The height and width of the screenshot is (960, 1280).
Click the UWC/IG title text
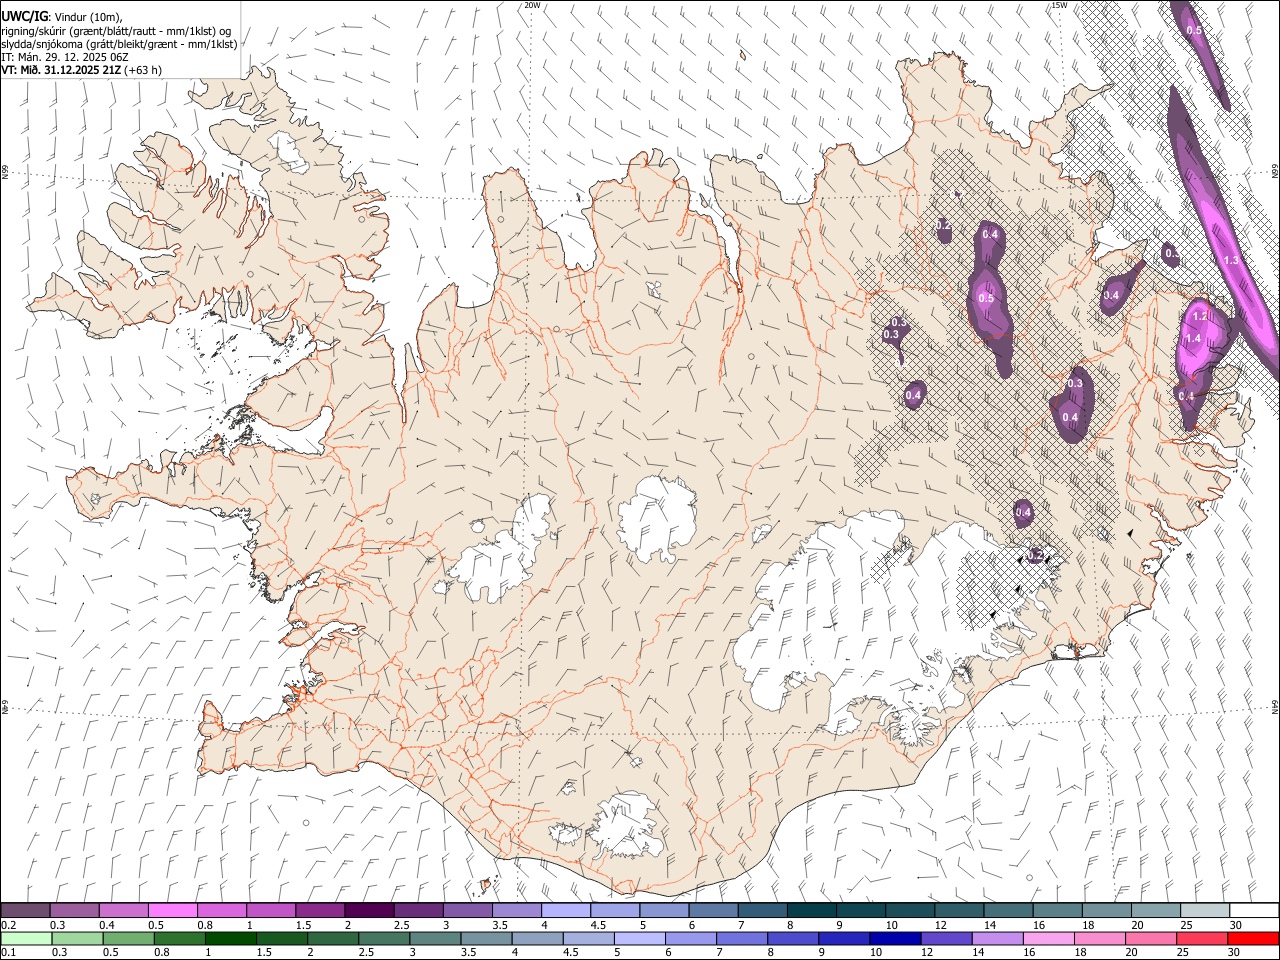click(x=24, y=16)
